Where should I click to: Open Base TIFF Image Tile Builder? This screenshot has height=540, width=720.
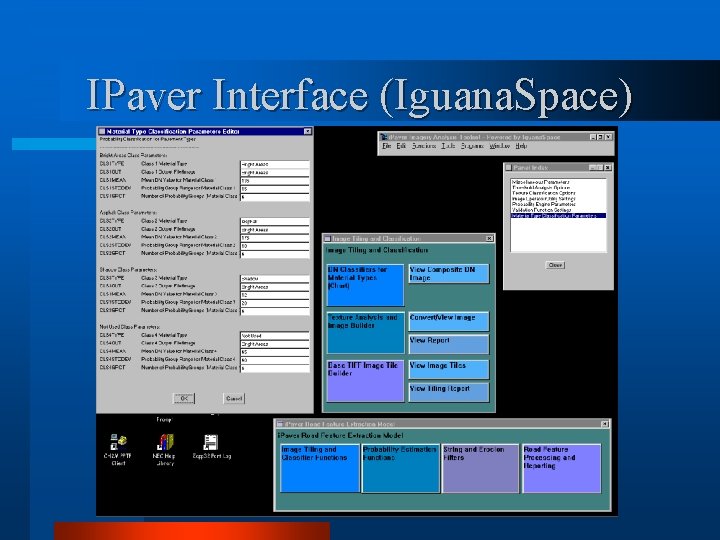coord(366,381)
